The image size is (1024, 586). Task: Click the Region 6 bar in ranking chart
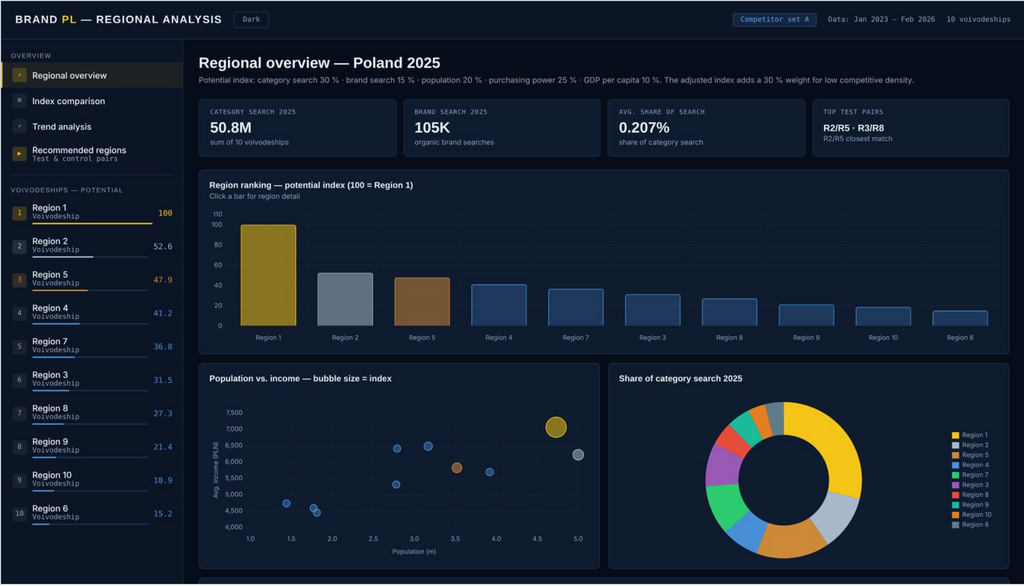pos(960,318)
